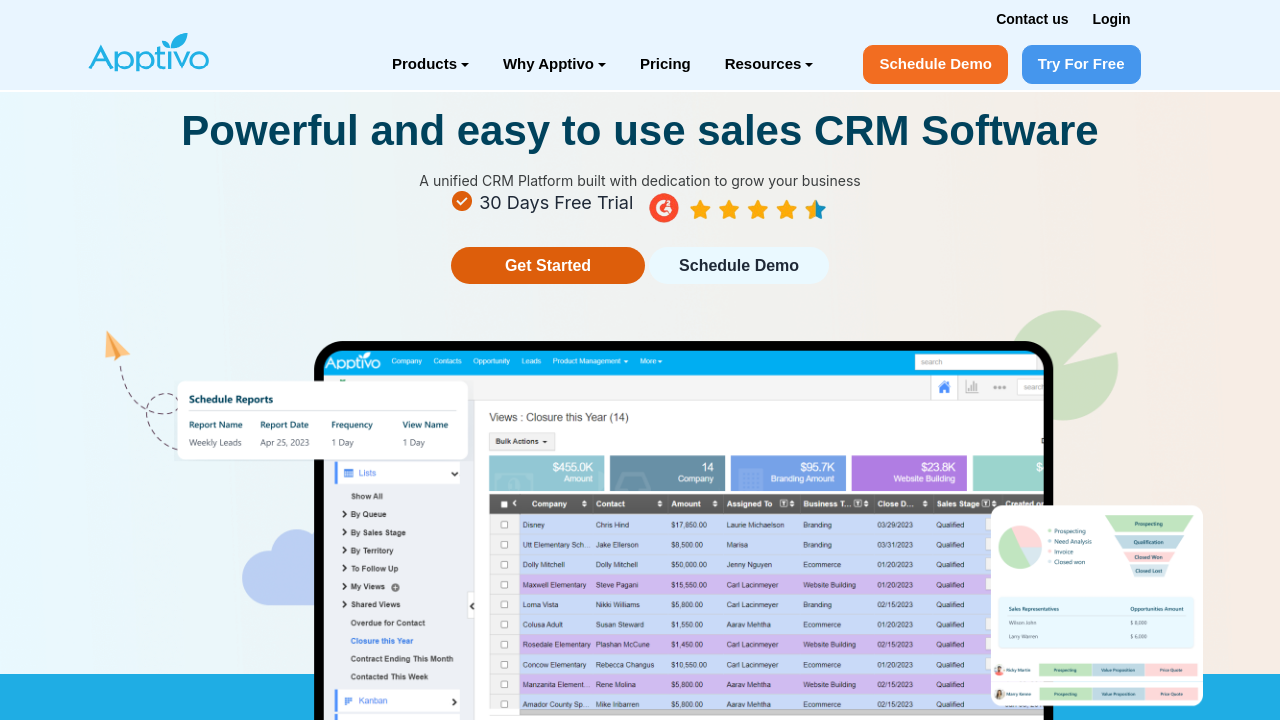Open the Products dropdown menu
The height and width of the screenshot is (720, 1280).
pos(430,64)
